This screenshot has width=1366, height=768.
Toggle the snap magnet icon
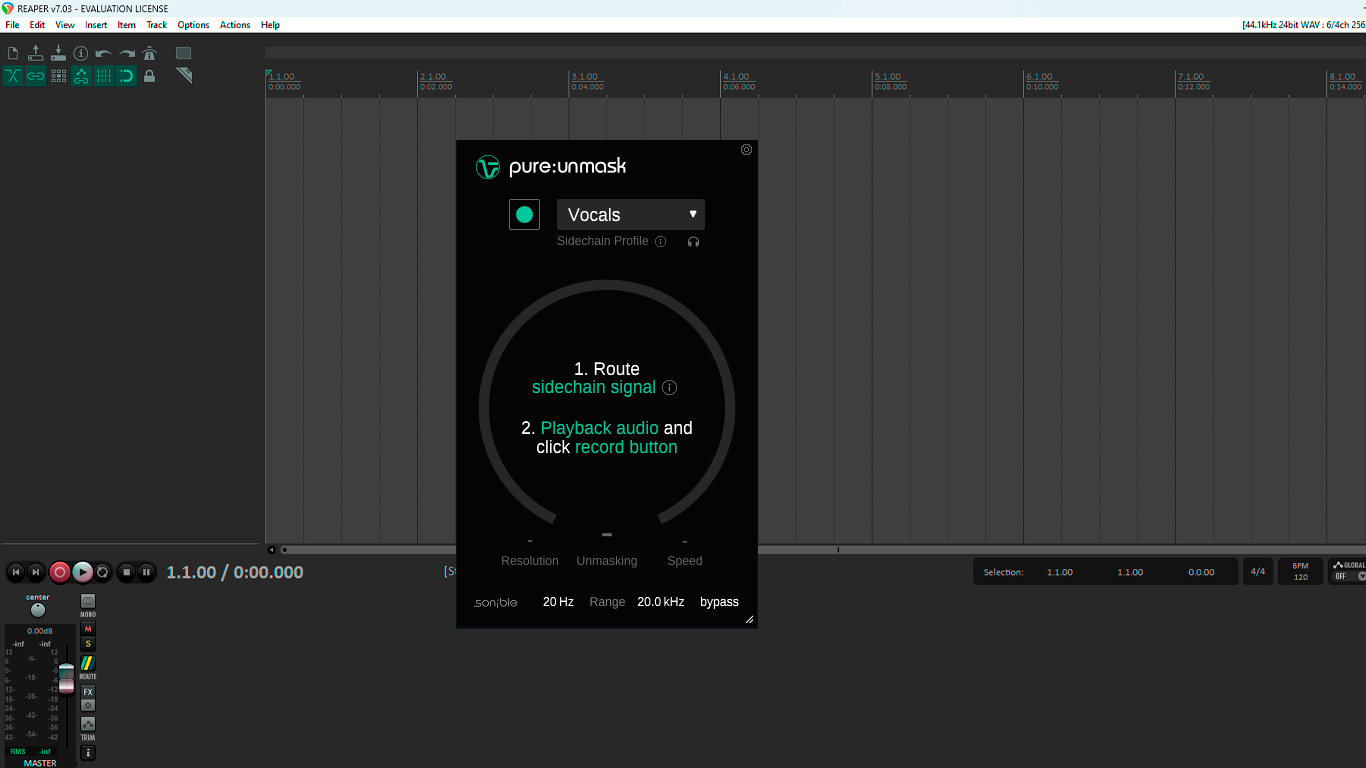tap(127, 76)
